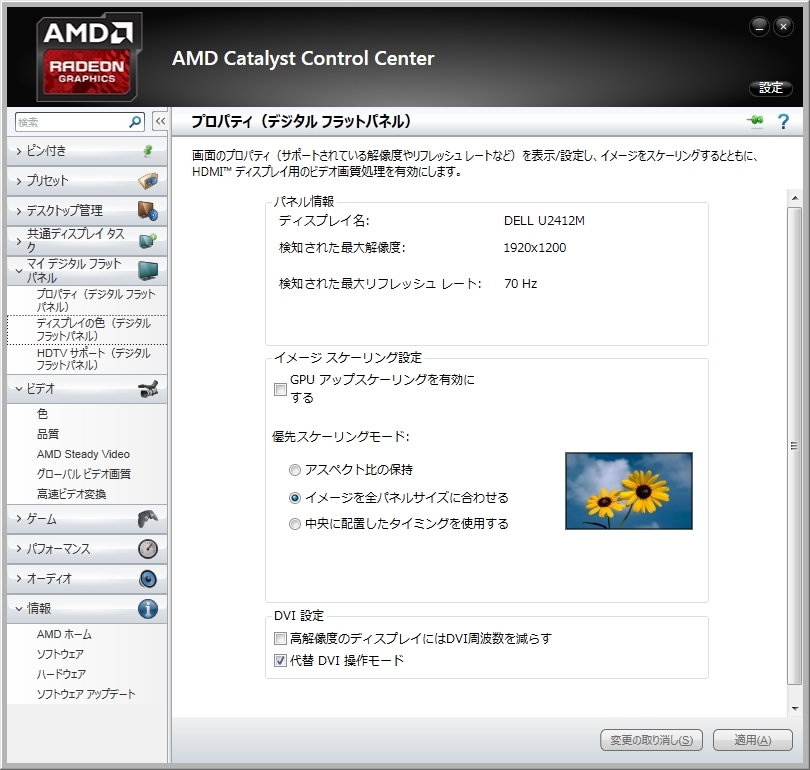Click the scrollbar up arrow
810x770 pixels.
coord(795,198)
